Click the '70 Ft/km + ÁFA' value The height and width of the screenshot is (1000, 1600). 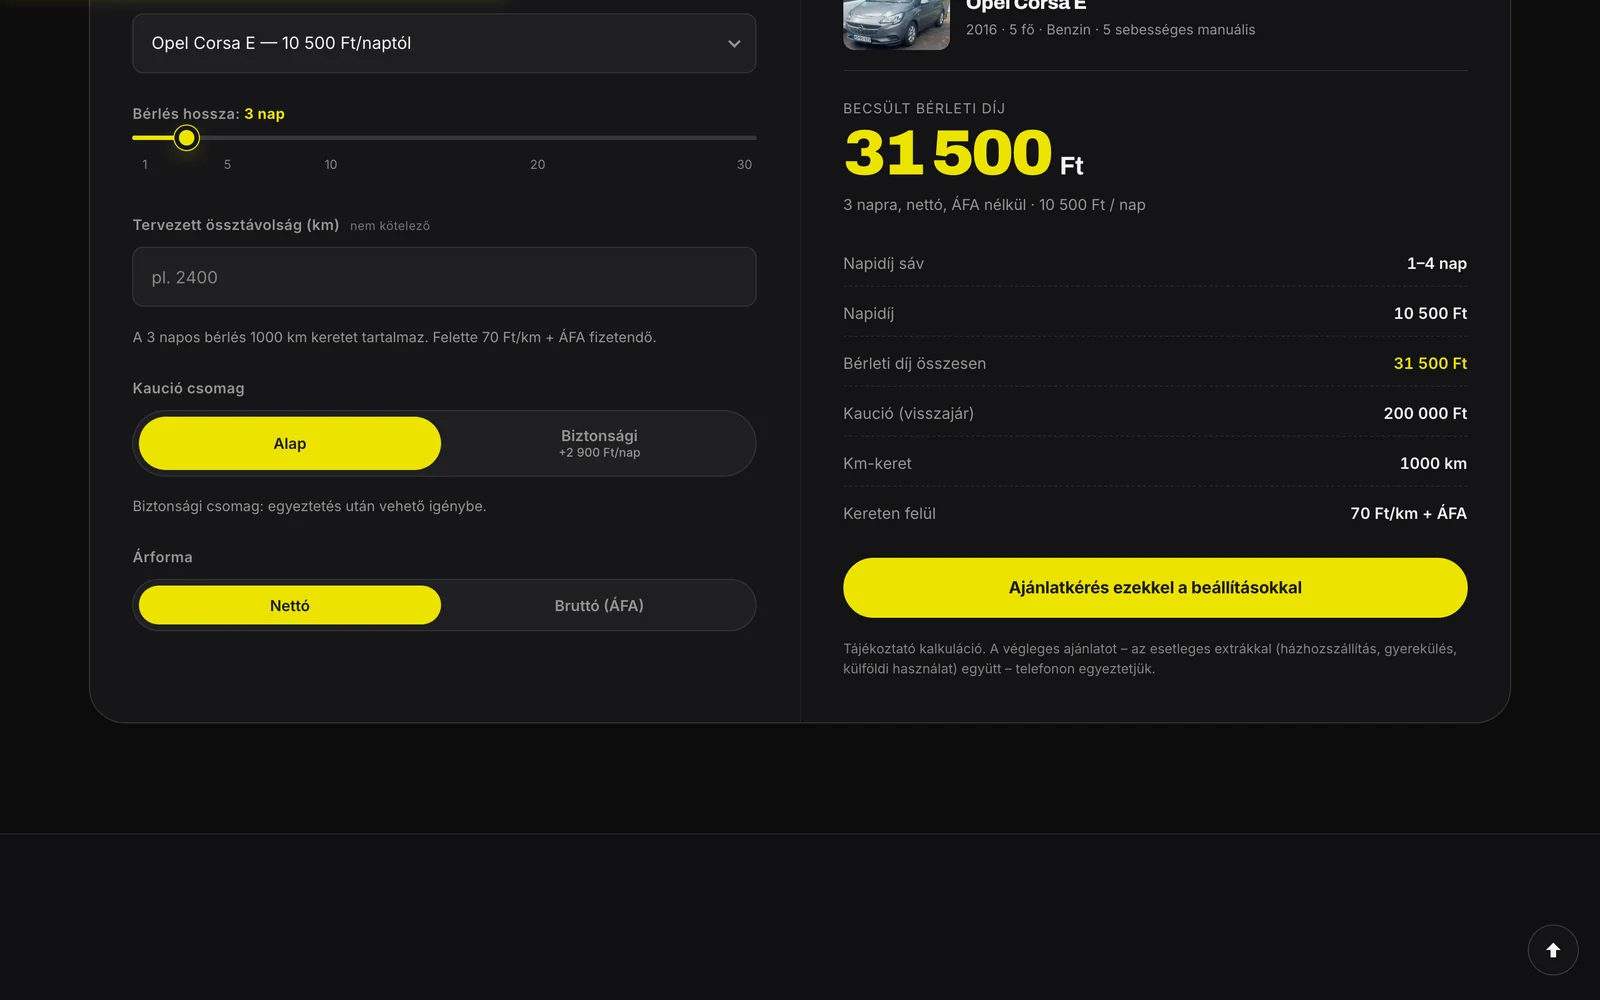pyautogui.click(x=1408, y=514)
